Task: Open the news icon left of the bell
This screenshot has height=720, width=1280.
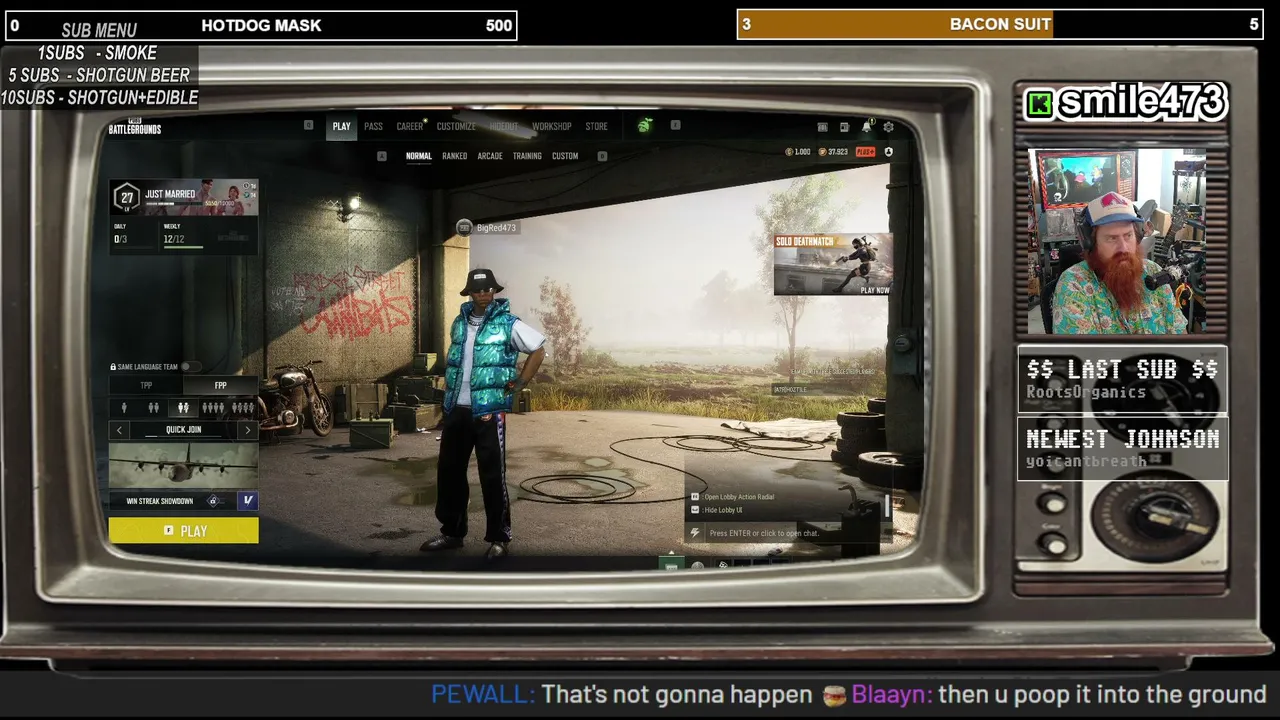Action: coord(844,127)
